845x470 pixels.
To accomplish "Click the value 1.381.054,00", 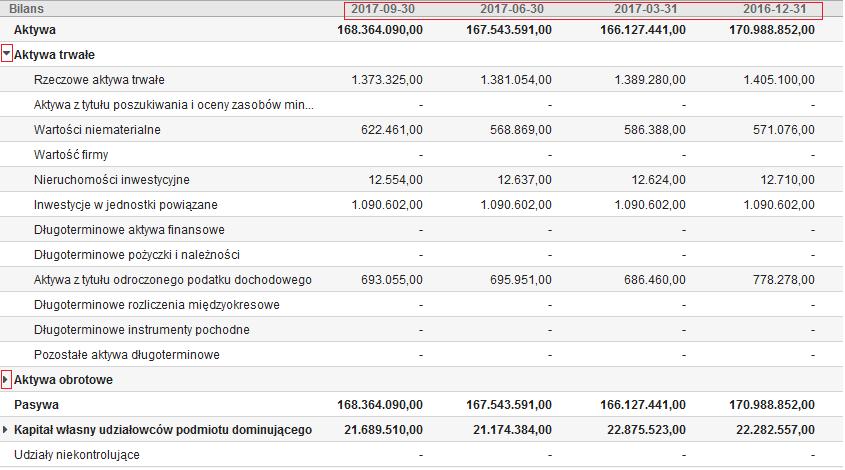I will click(516, 80).
